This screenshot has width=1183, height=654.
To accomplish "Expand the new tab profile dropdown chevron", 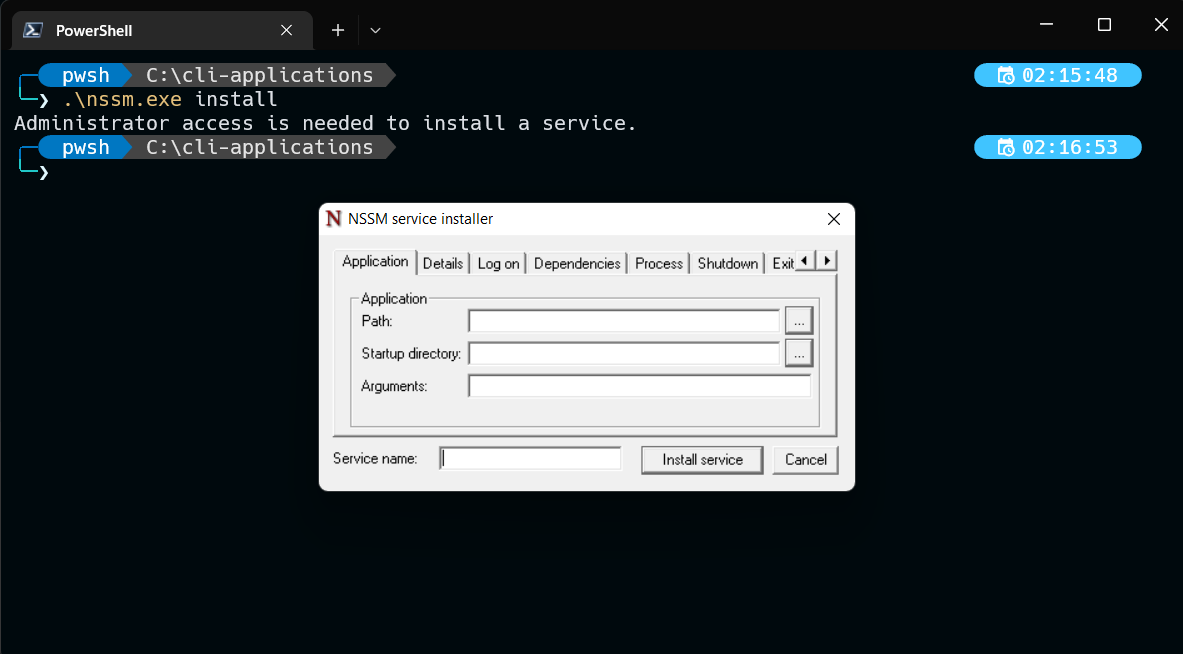I will [376, 30].
